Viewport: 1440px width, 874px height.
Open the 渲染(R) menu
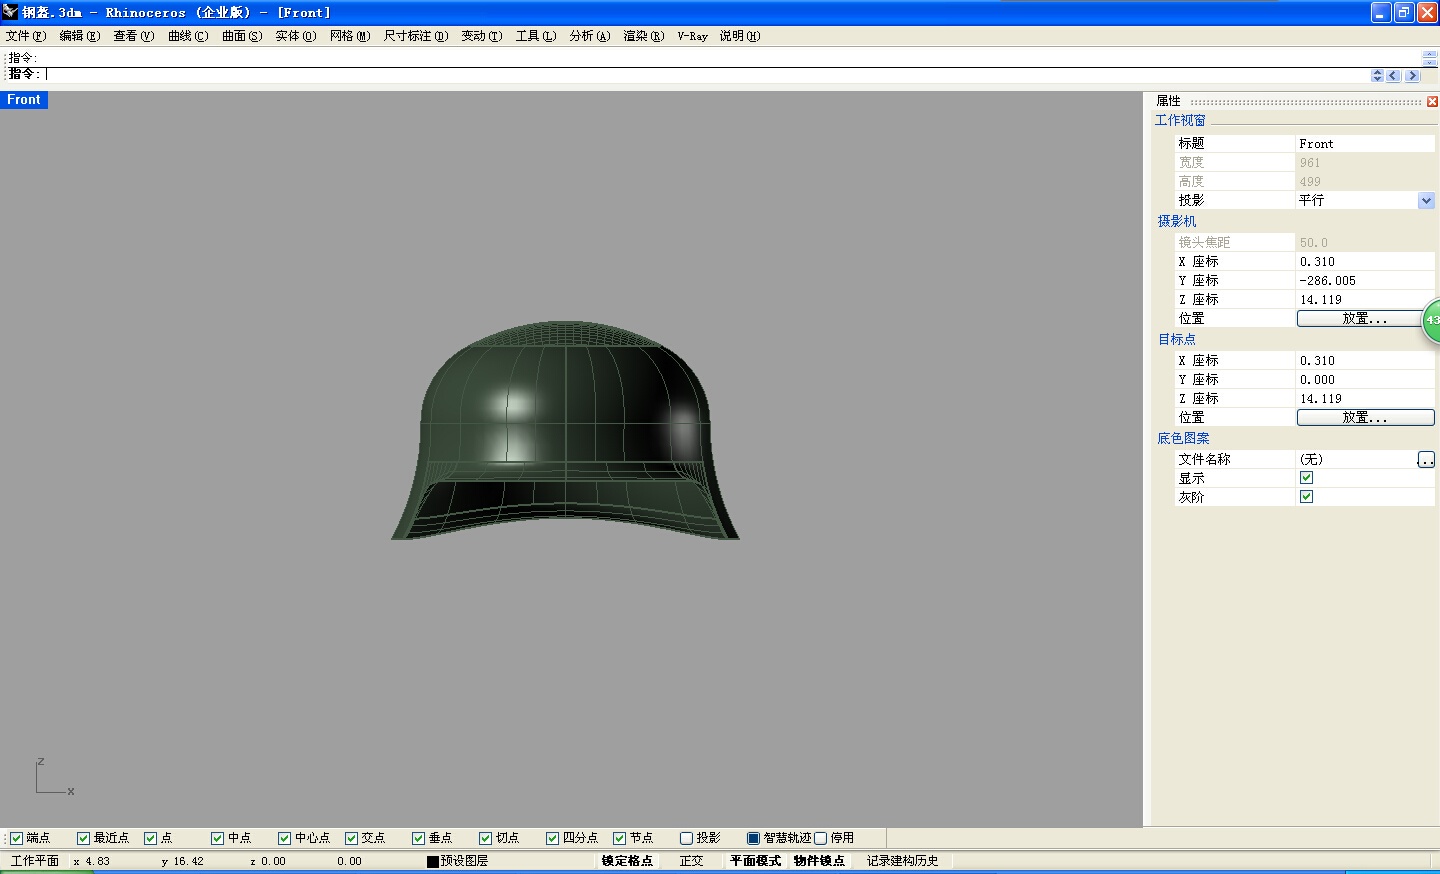point(644,36)
